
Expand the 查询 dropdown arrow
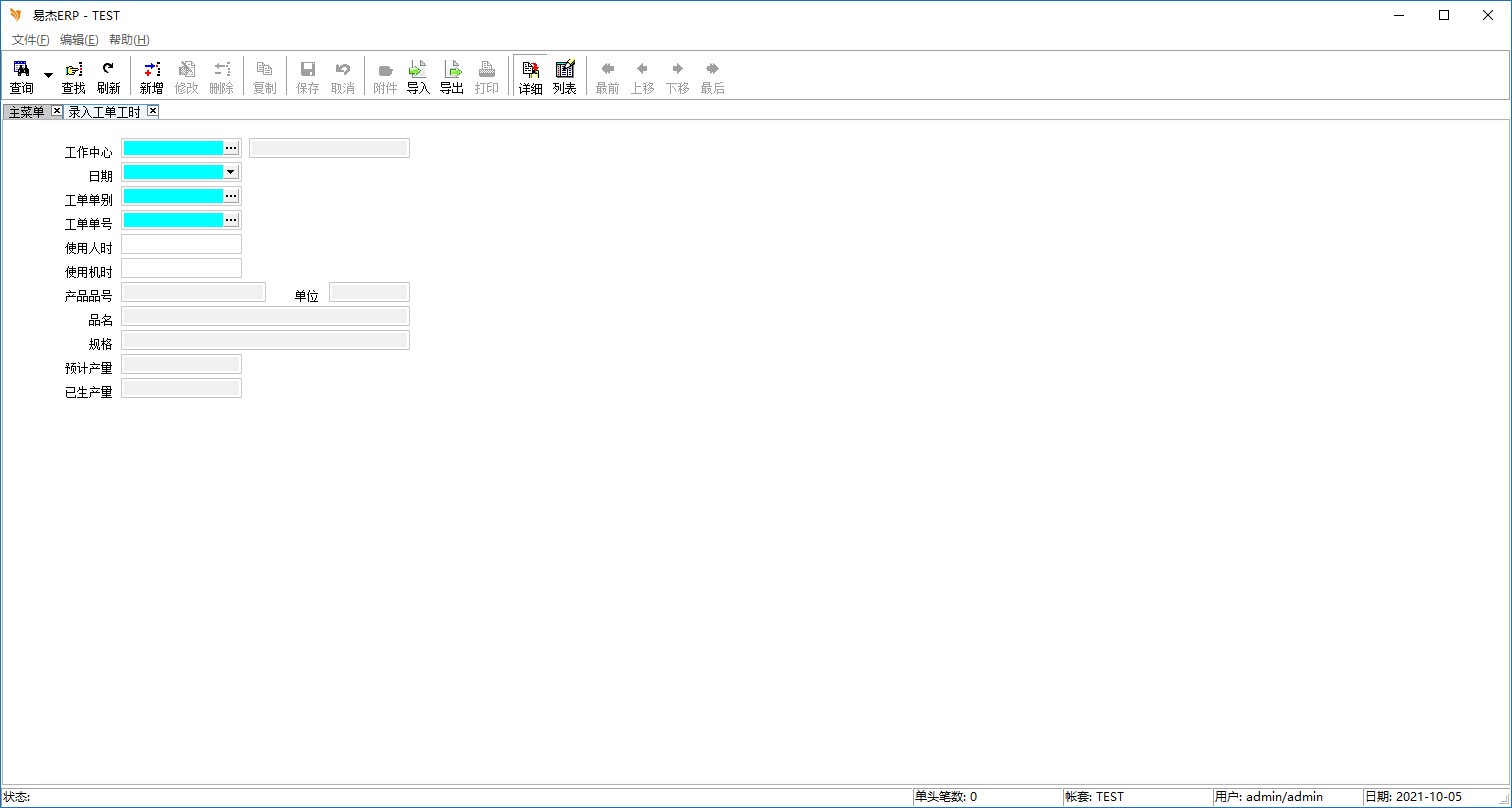pyautogui.click(x=48, y=76)
